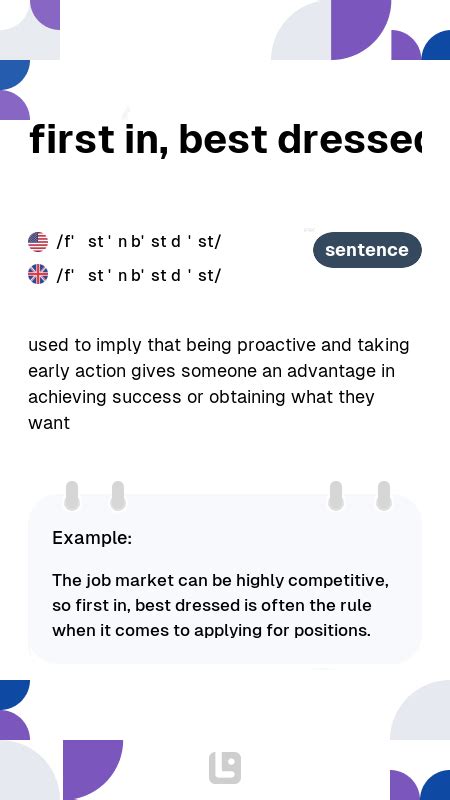The image size is (450, 800).
Task: Click the 'Example:' label
Action: (x=92, y=538)
